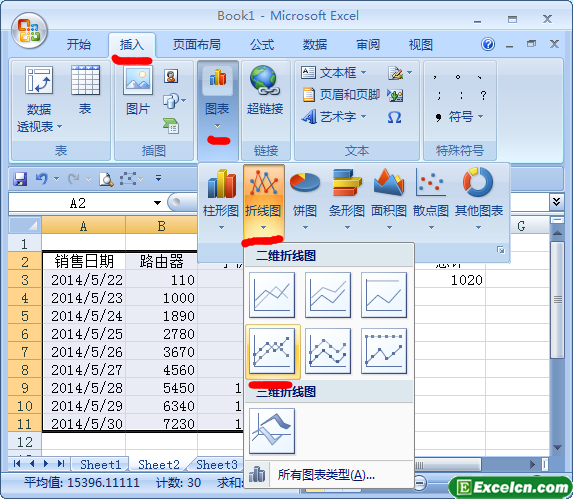Open the 符号 special symbols dropdown
The height and width of the screenshot is (499, 573).
459,117
